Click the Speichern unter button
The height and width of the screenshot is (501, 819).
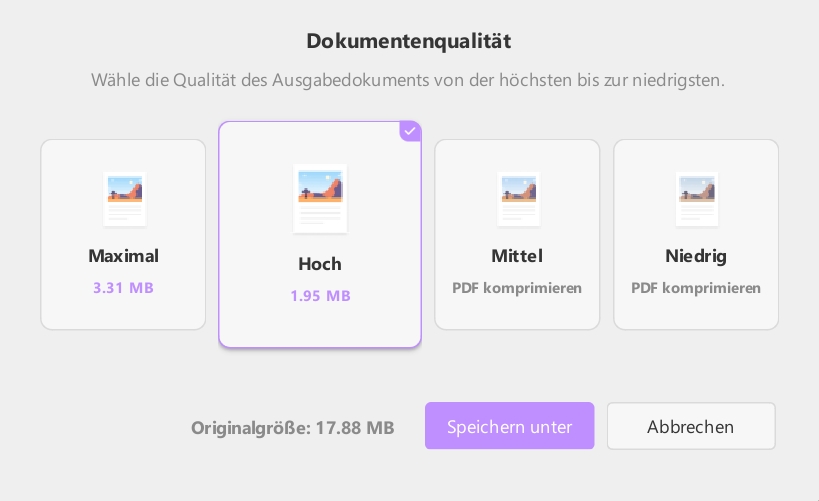point(509,426)
